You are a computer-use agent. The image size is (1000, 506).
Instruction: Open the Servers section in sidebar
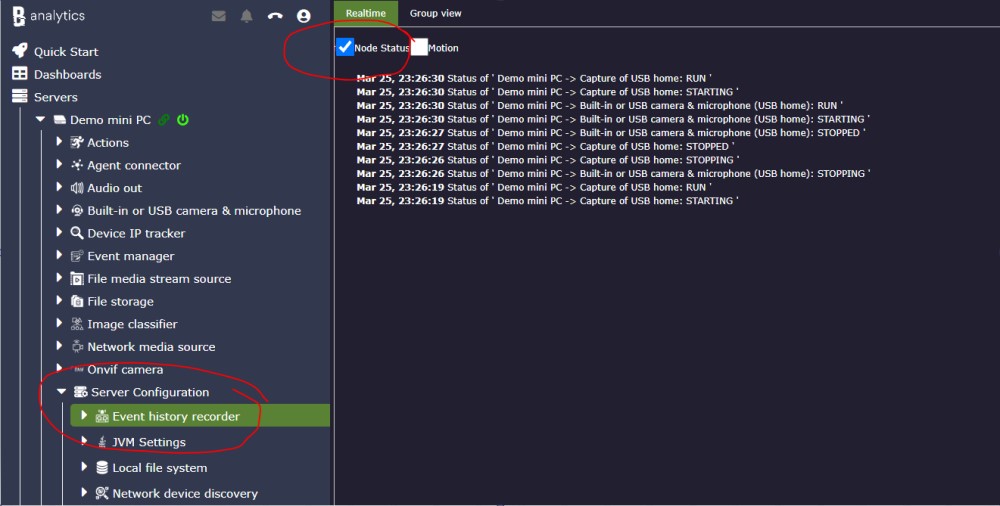[55, 97]
